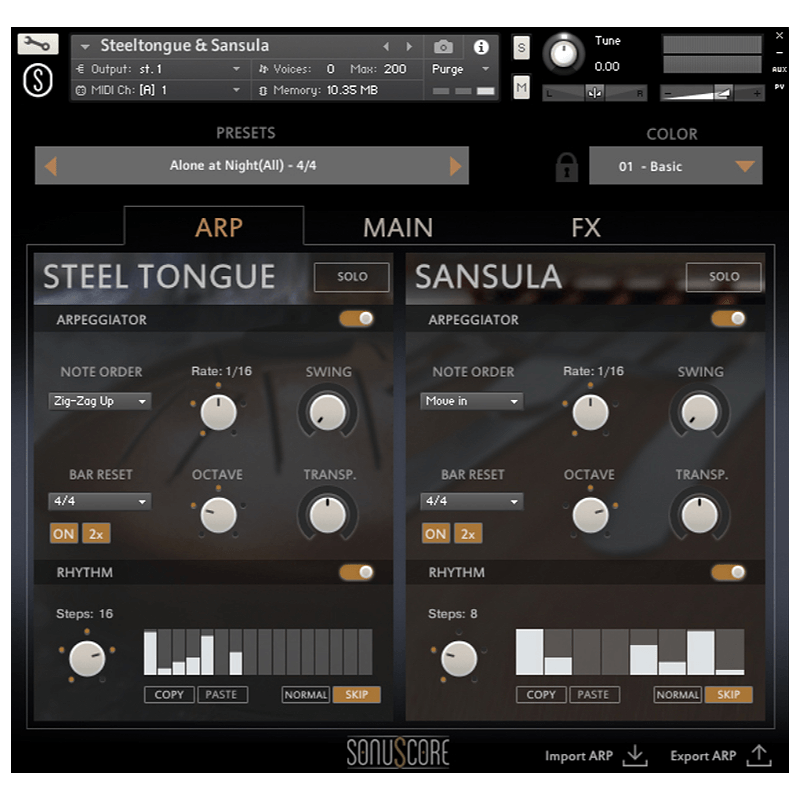Click the Steel Tongue Rate knob

click(218, 412)
